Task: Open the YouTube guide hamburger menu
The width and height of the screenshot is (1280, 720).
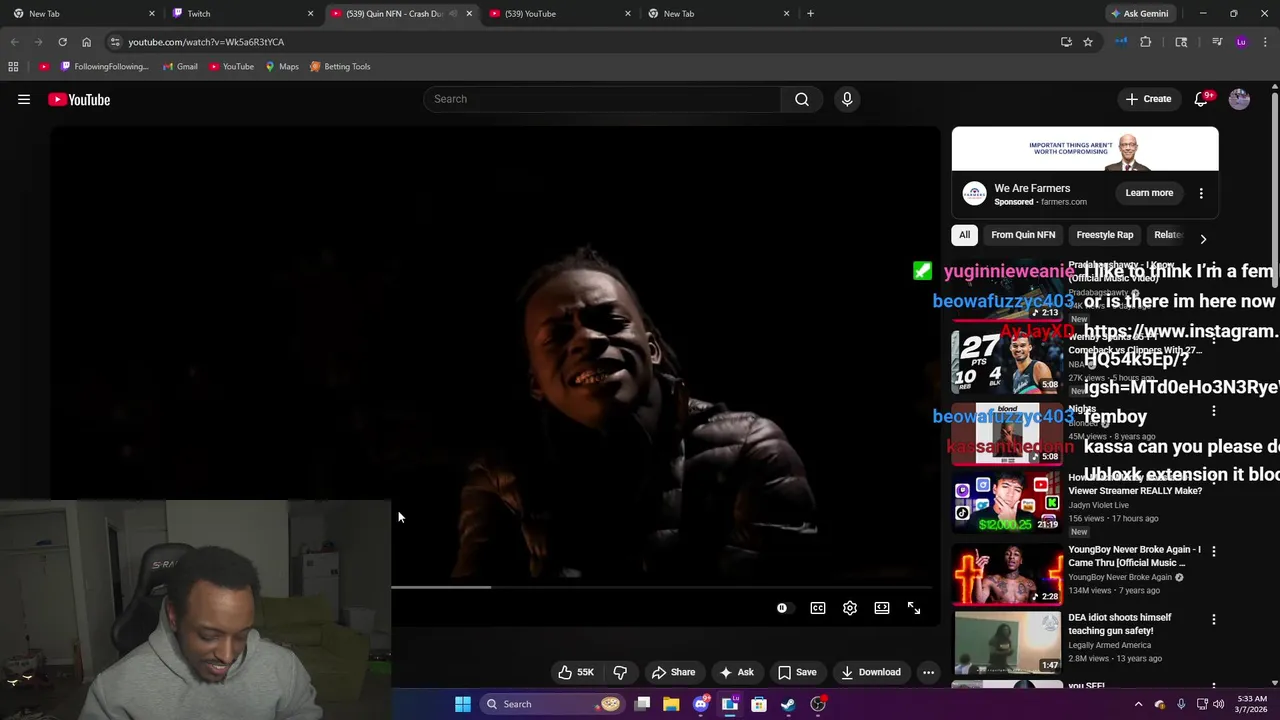Action: [24, 99]
